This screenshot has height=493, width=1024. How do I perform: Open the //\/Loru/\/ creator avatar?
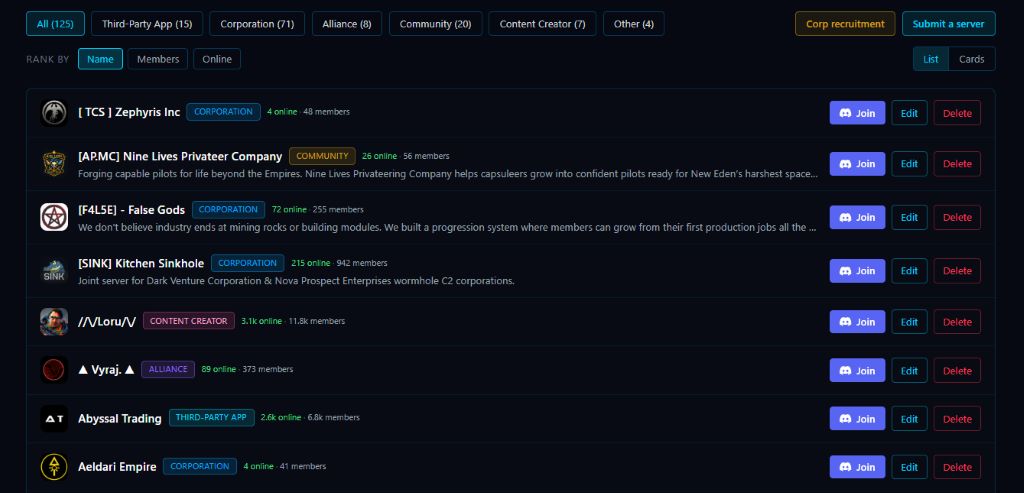pyautogui.click(x=54, y=322)
